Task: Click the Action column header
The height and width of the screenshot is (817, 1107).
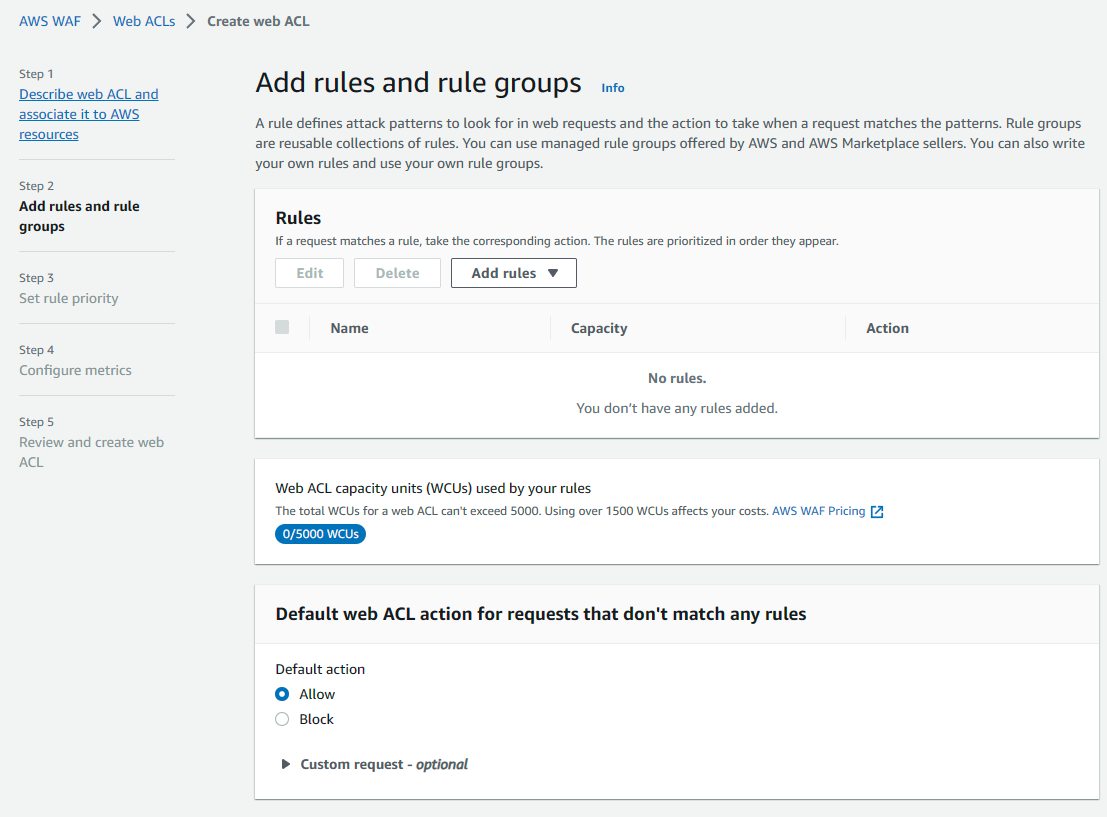Action: coord(887,328)
